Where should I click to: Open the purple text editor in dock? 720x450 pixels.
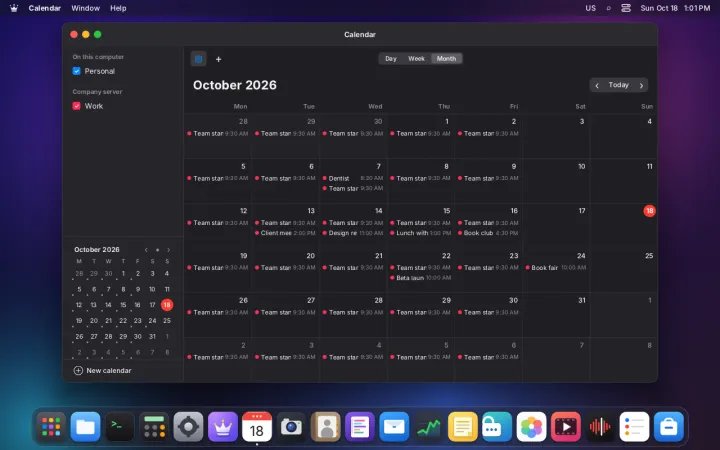[x=360, y=427]
